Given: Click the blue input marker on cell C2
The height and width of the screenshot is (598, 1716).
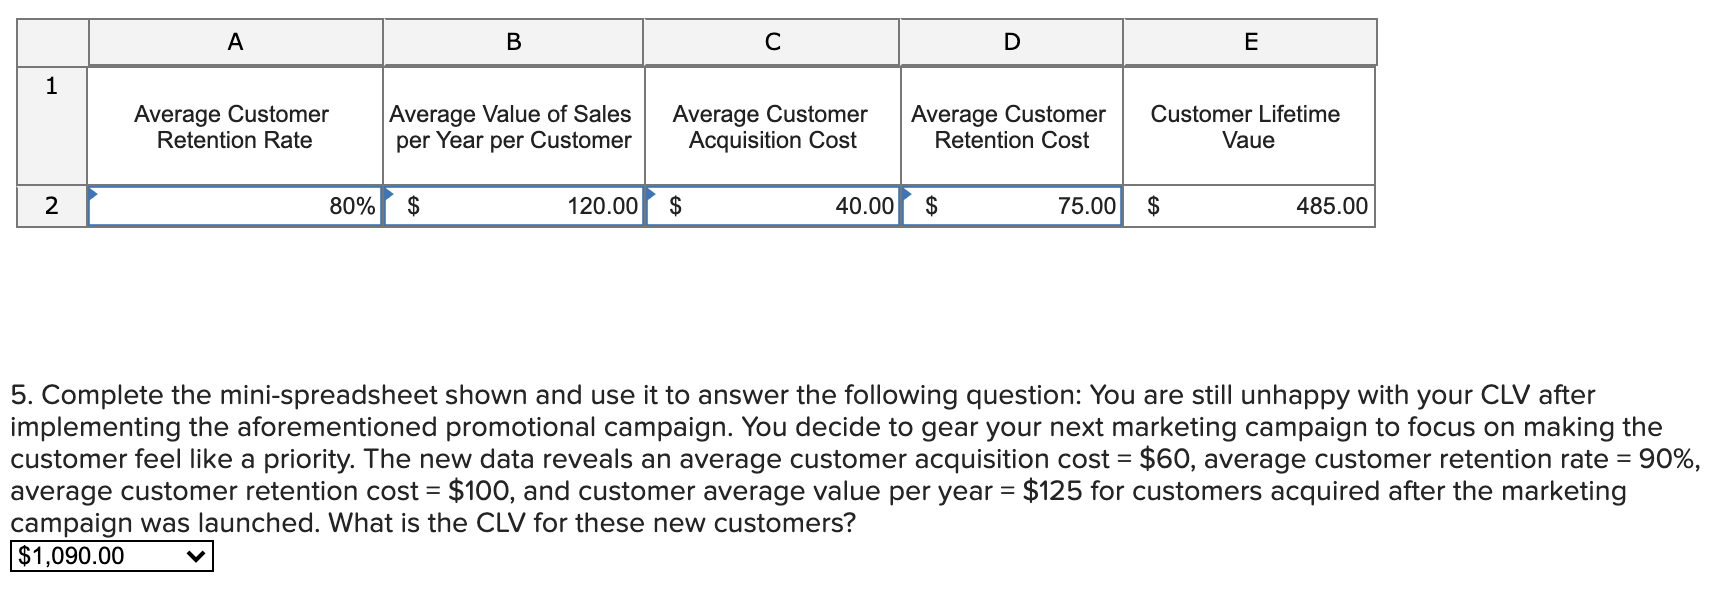Looking at the screenshot, I should 650,192.
